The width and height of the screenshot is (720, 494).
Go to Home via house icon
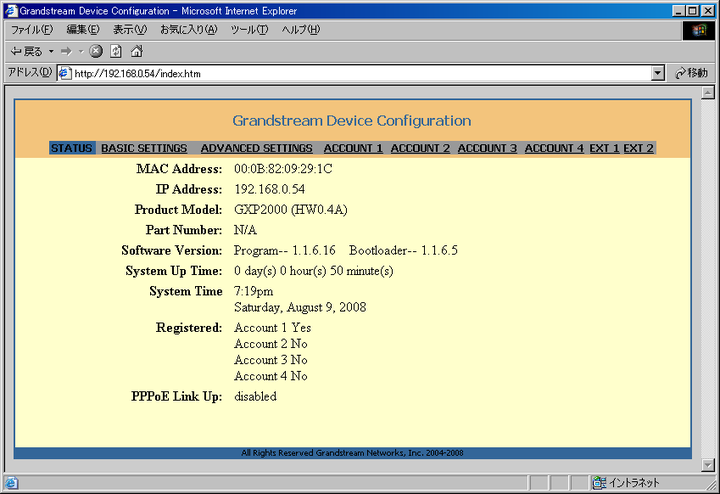point(136,51)
